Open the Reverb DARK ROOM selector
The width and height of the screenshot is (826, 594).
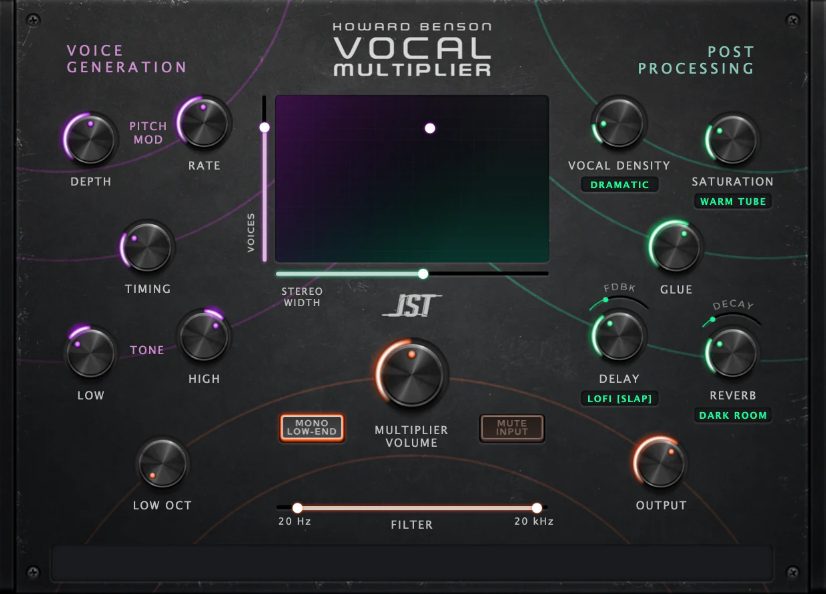[x=733, y=415]
